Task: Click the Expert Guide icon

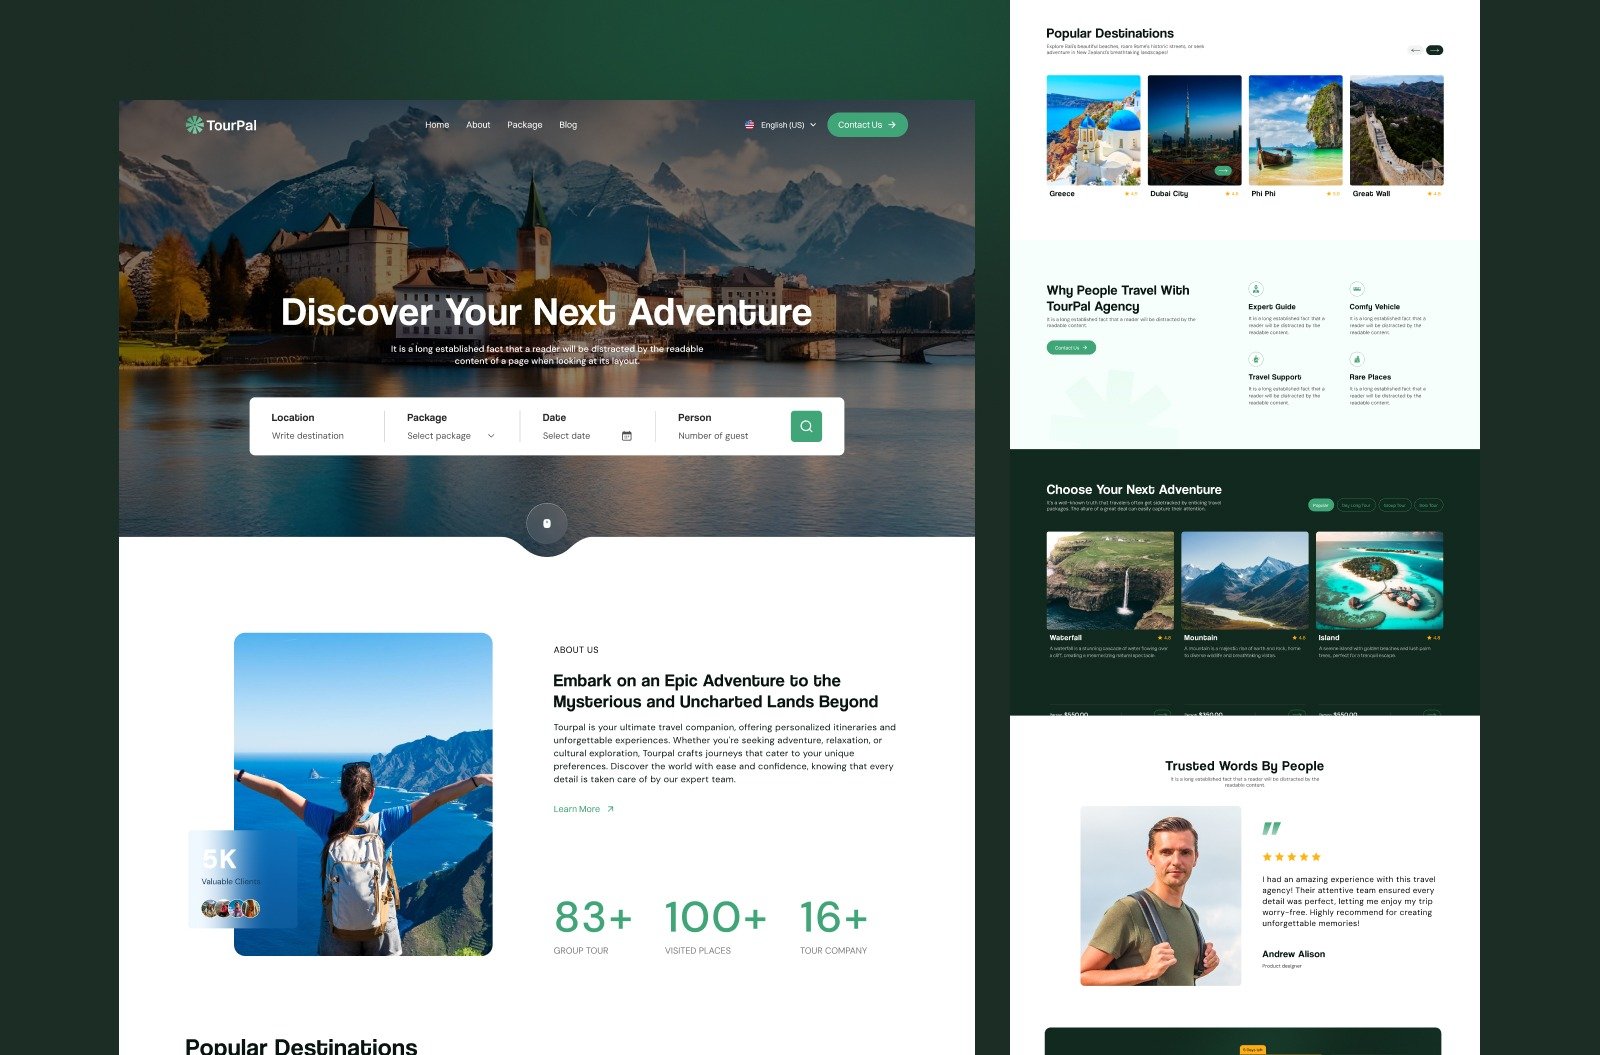Action: pyautogui.click(x=1256, y=289)
